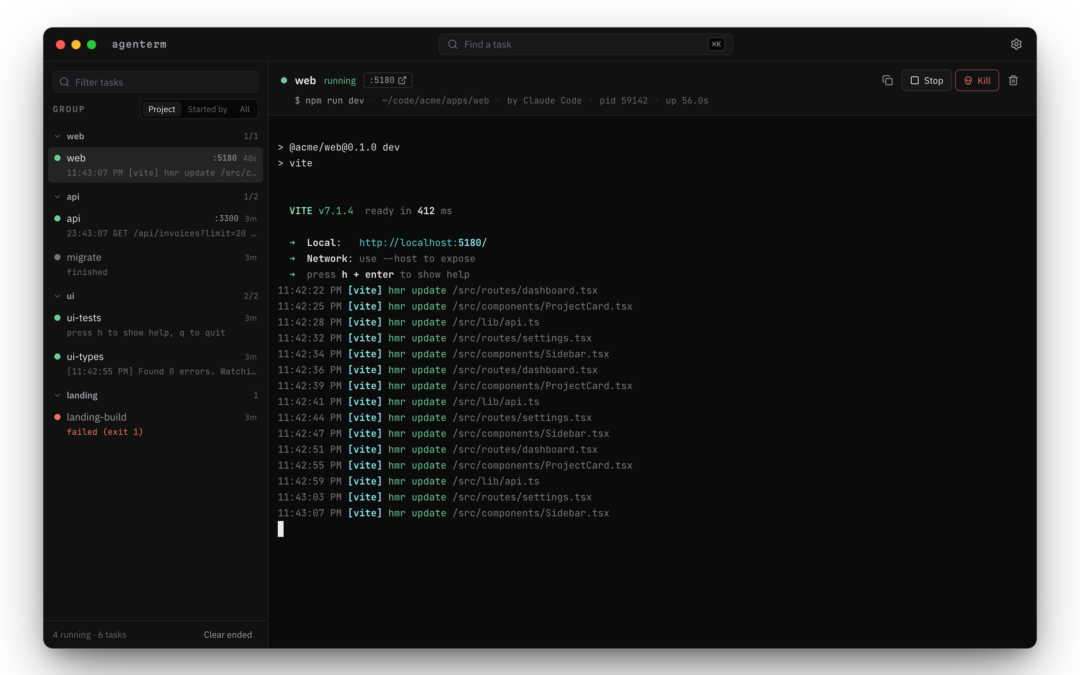Screen dimensions: 1080x675
Task: Collapse the web group
Action: (58, 136)
